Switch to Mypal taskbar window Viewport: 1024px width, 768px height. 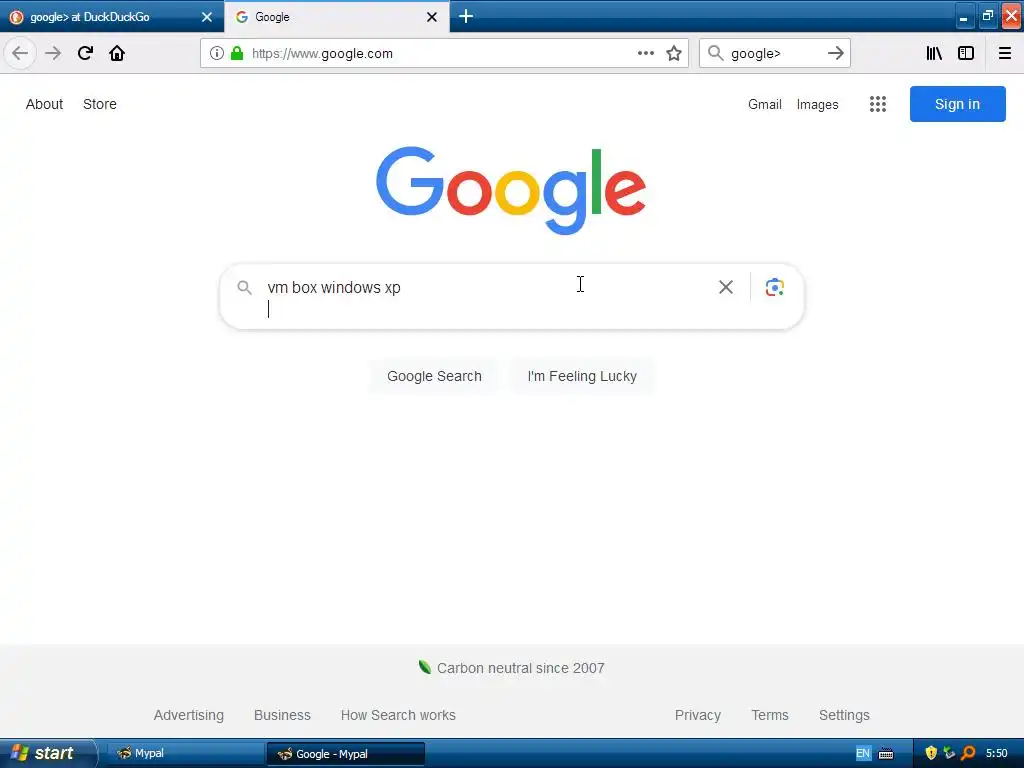(x=185, y=753)
